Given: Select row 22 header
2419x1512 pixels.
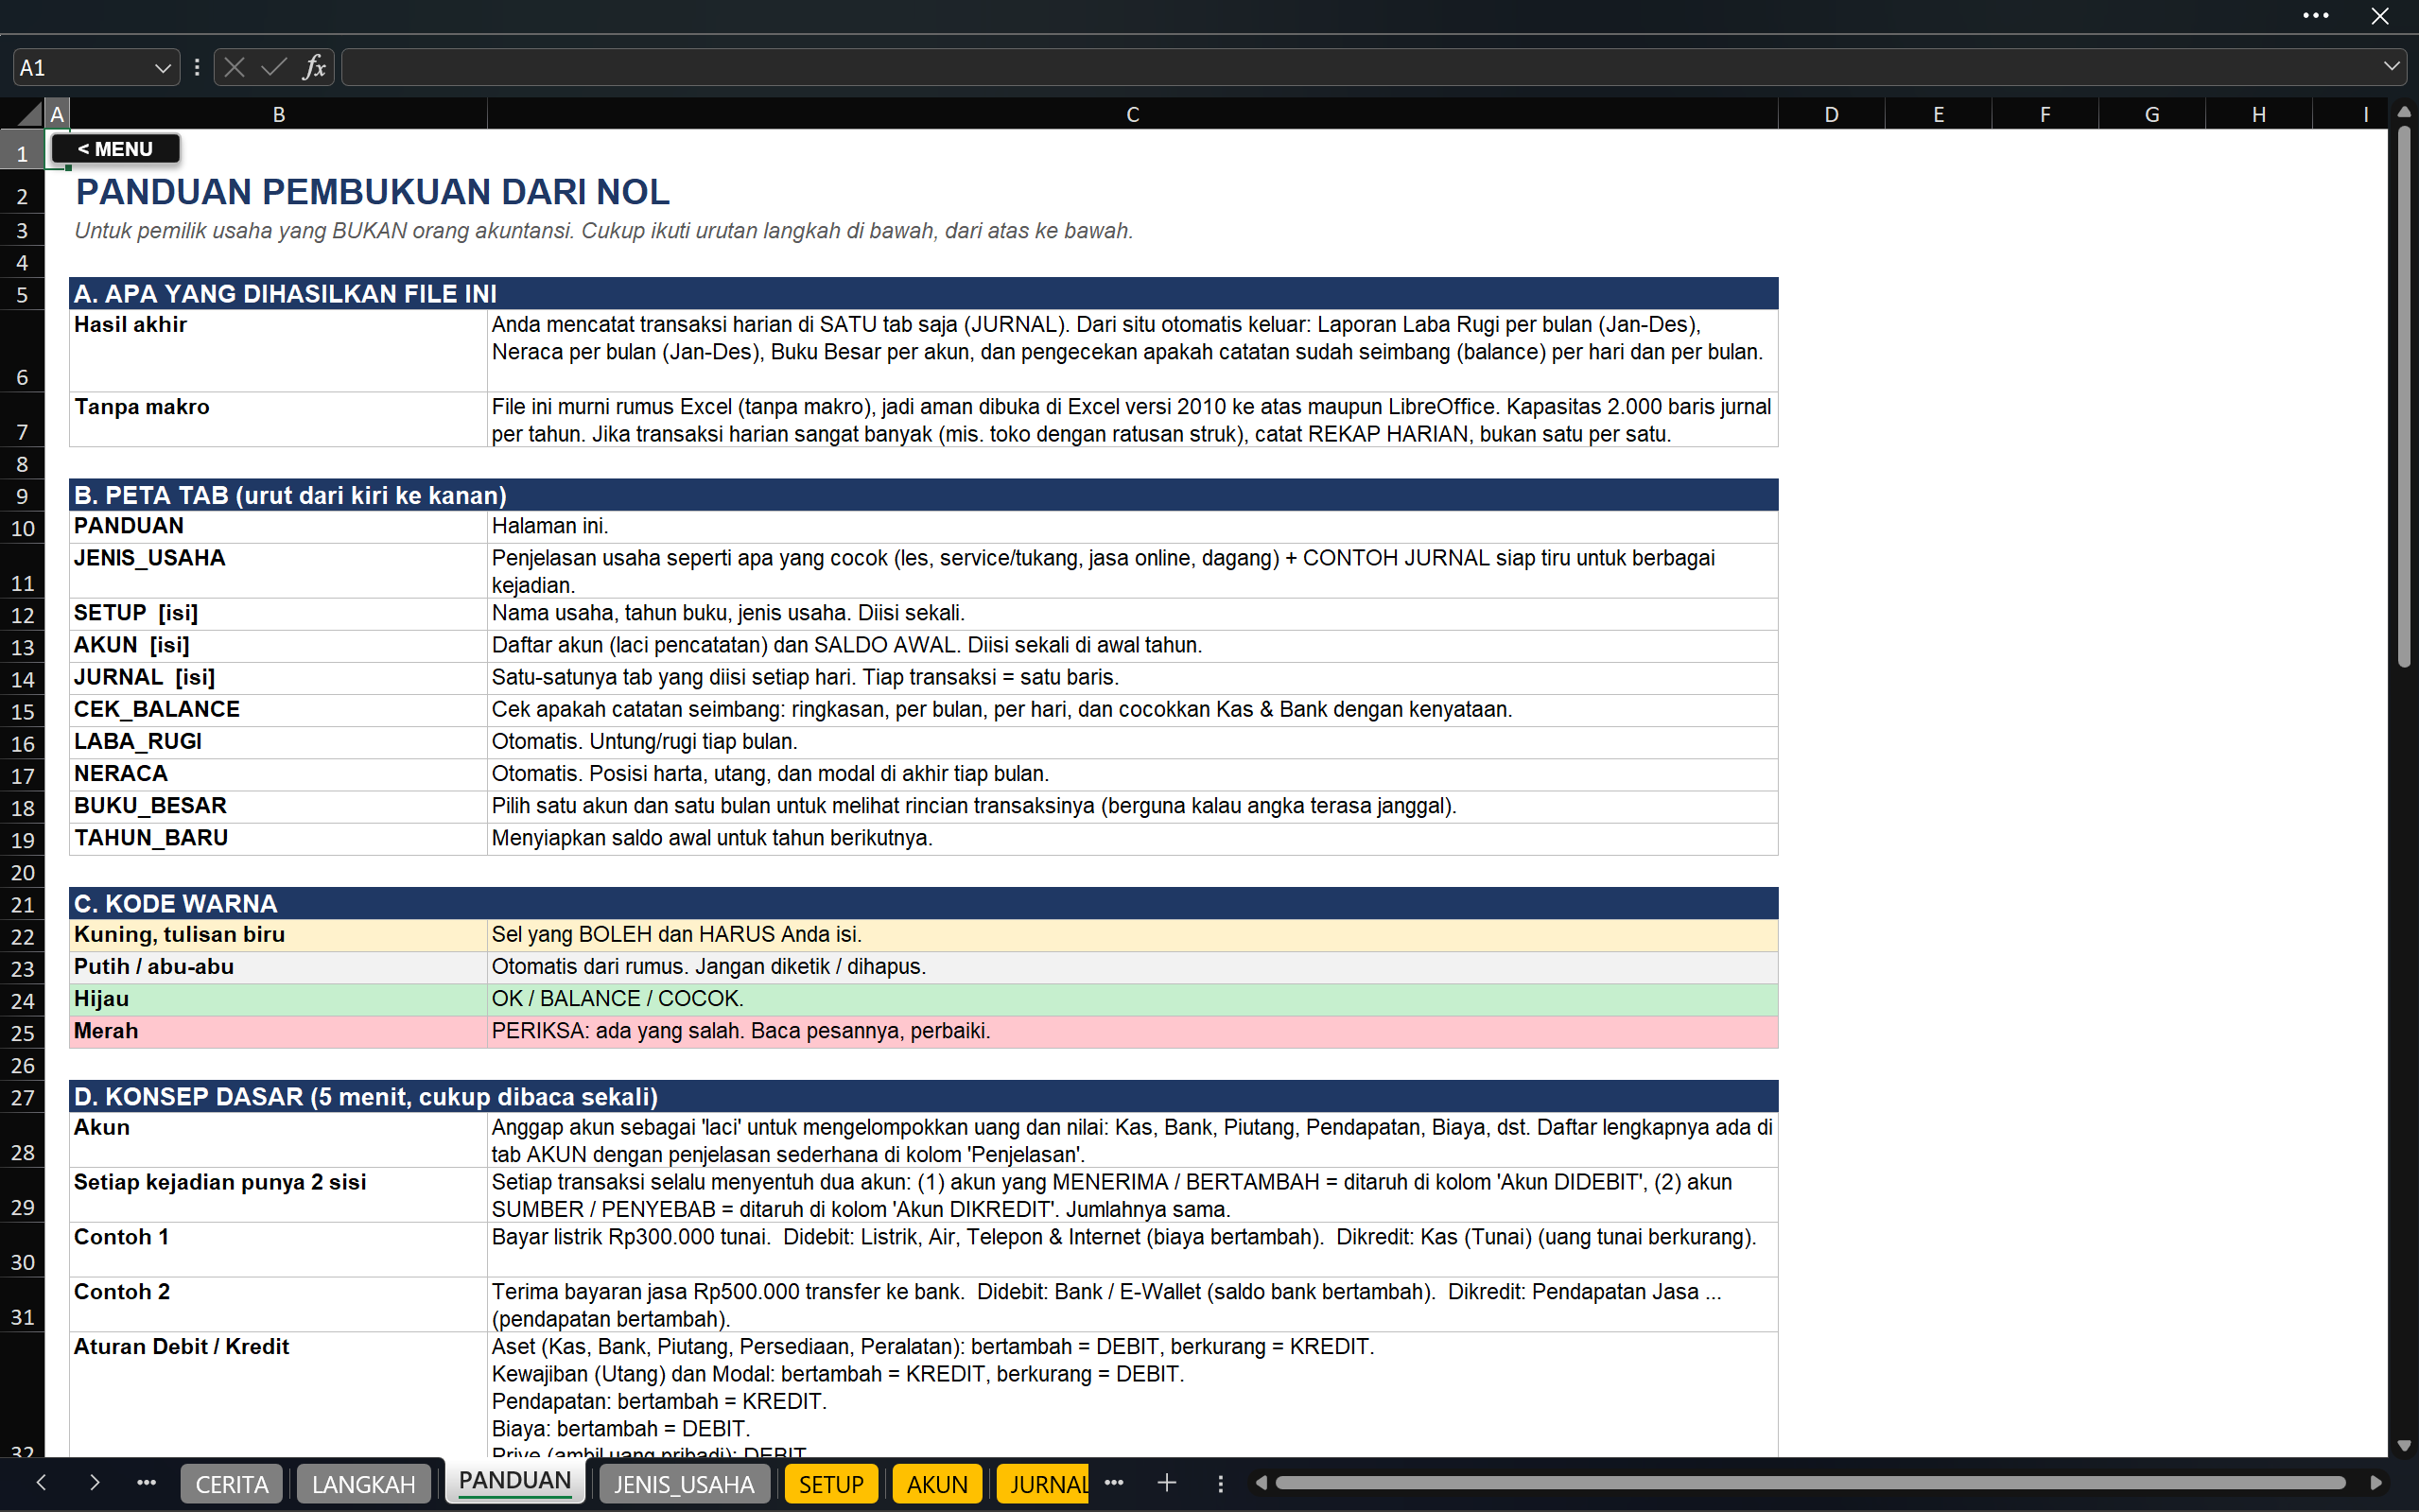Looking at the screenshot, I should (x=22, y=936).
